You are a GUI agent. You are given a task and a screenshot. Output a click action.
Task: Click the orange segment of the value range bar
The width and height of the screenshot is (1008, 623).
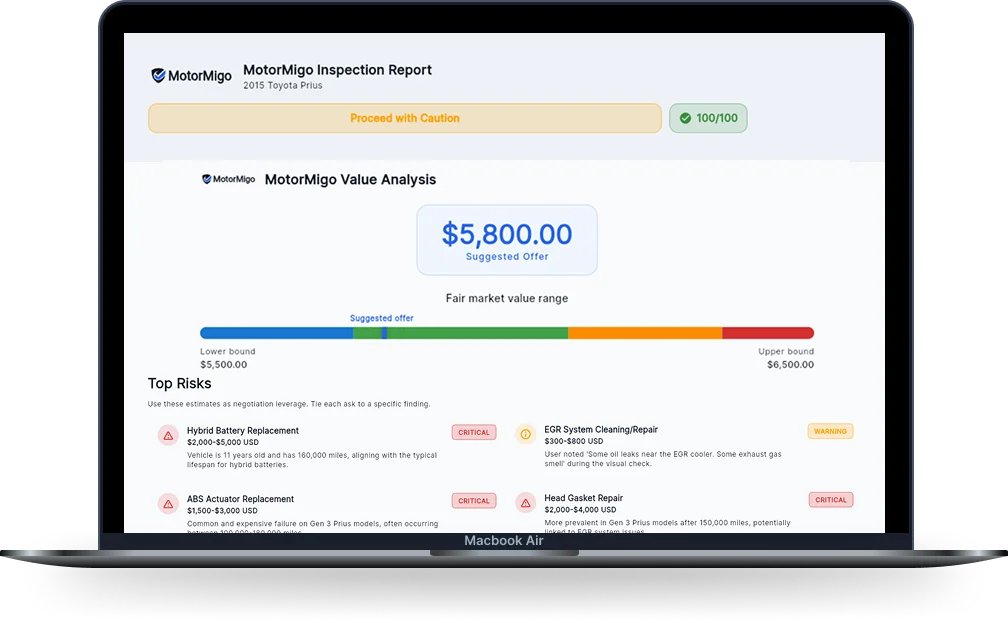tap(645, 333)
